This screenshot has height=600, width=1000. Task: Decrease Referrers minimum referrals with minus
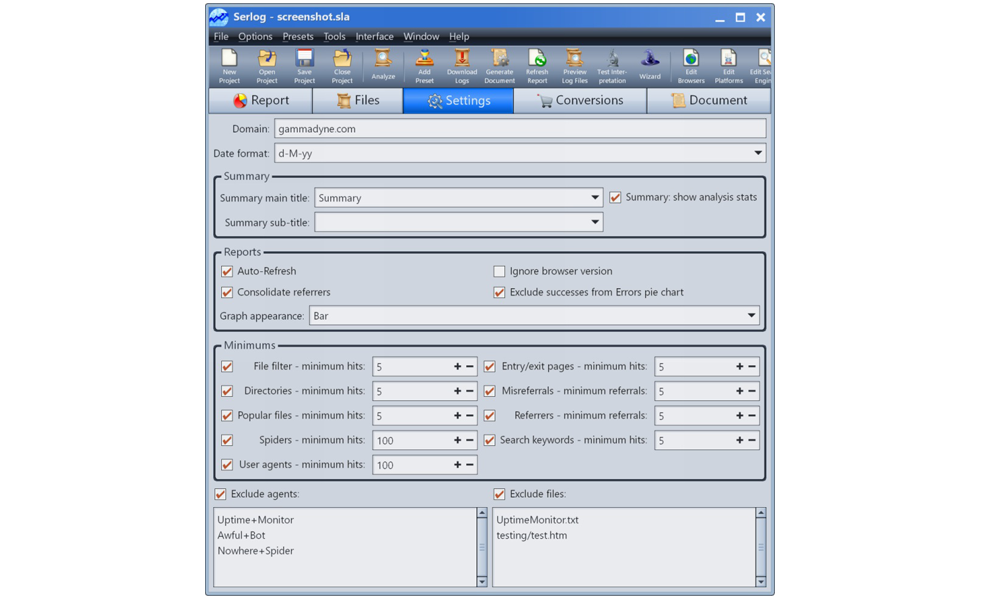(x=752, y=416)
